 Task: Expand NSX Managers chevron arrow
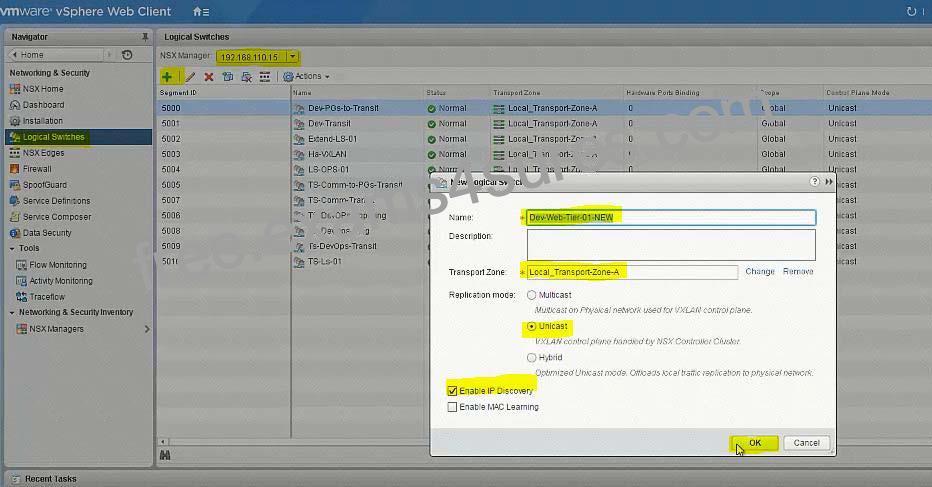[147, 329]
